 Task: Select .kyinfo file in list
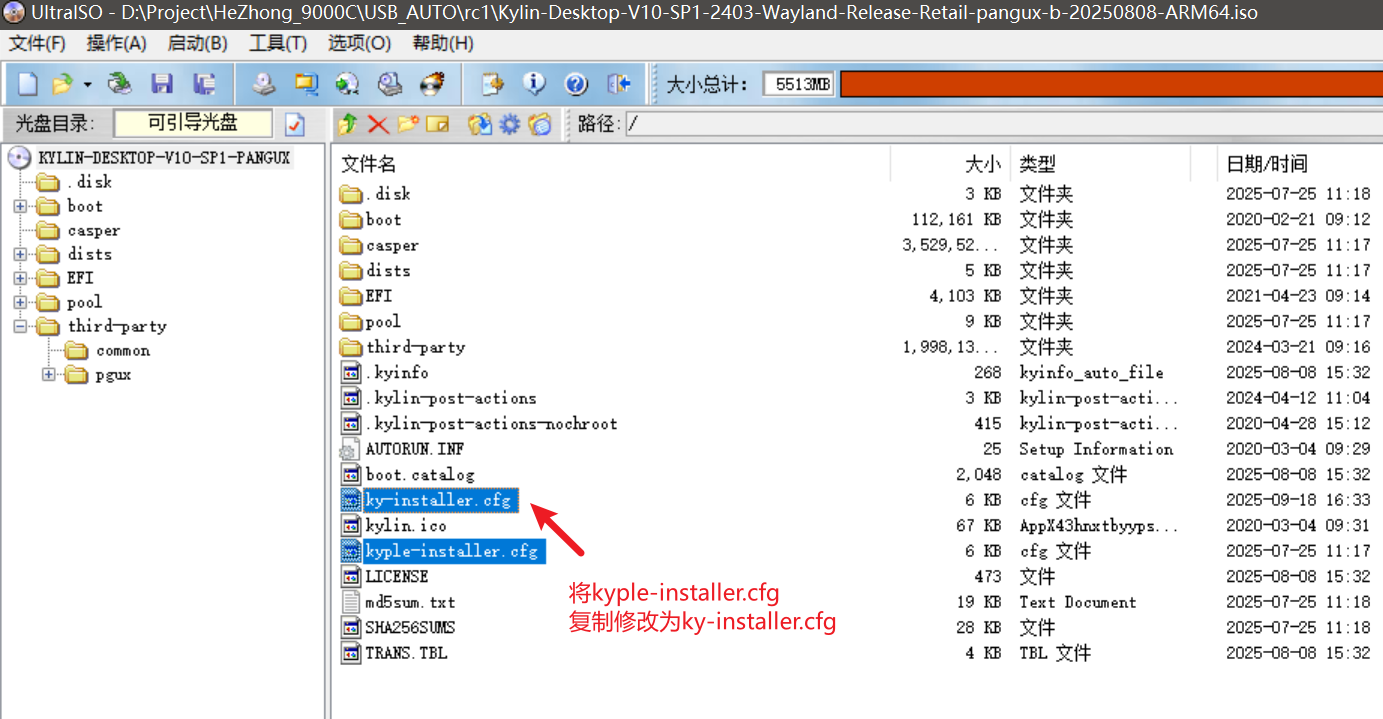point(397,373)
